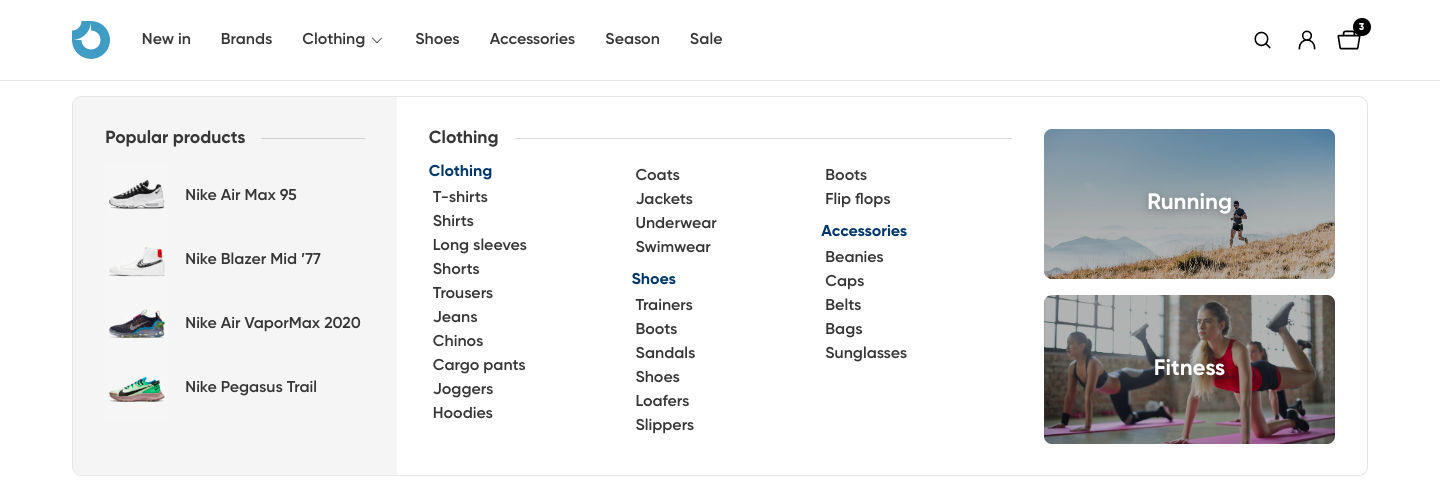Click Nike Pegasus Trail shoe thumbnail
Image resolution: width=1440 pixels, height=491 pixels.
tap(137, 387)
